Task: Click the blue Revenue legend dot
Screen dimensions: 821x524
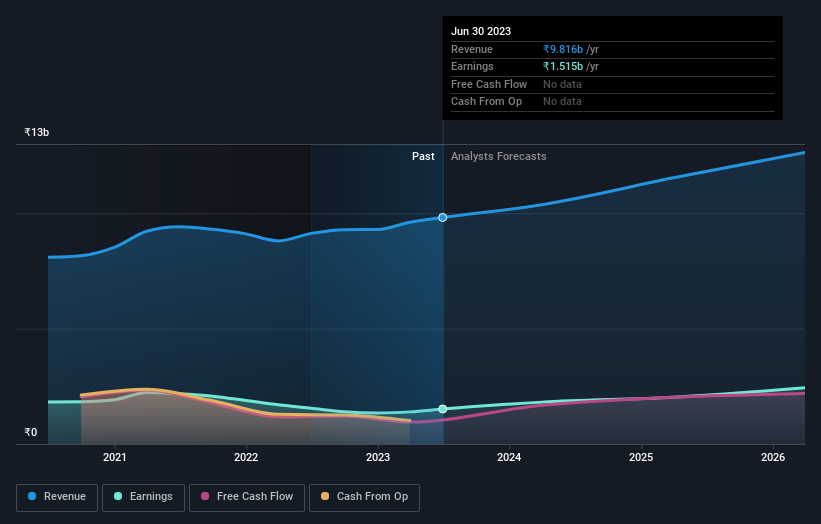Action: click(x=32, y=496)
